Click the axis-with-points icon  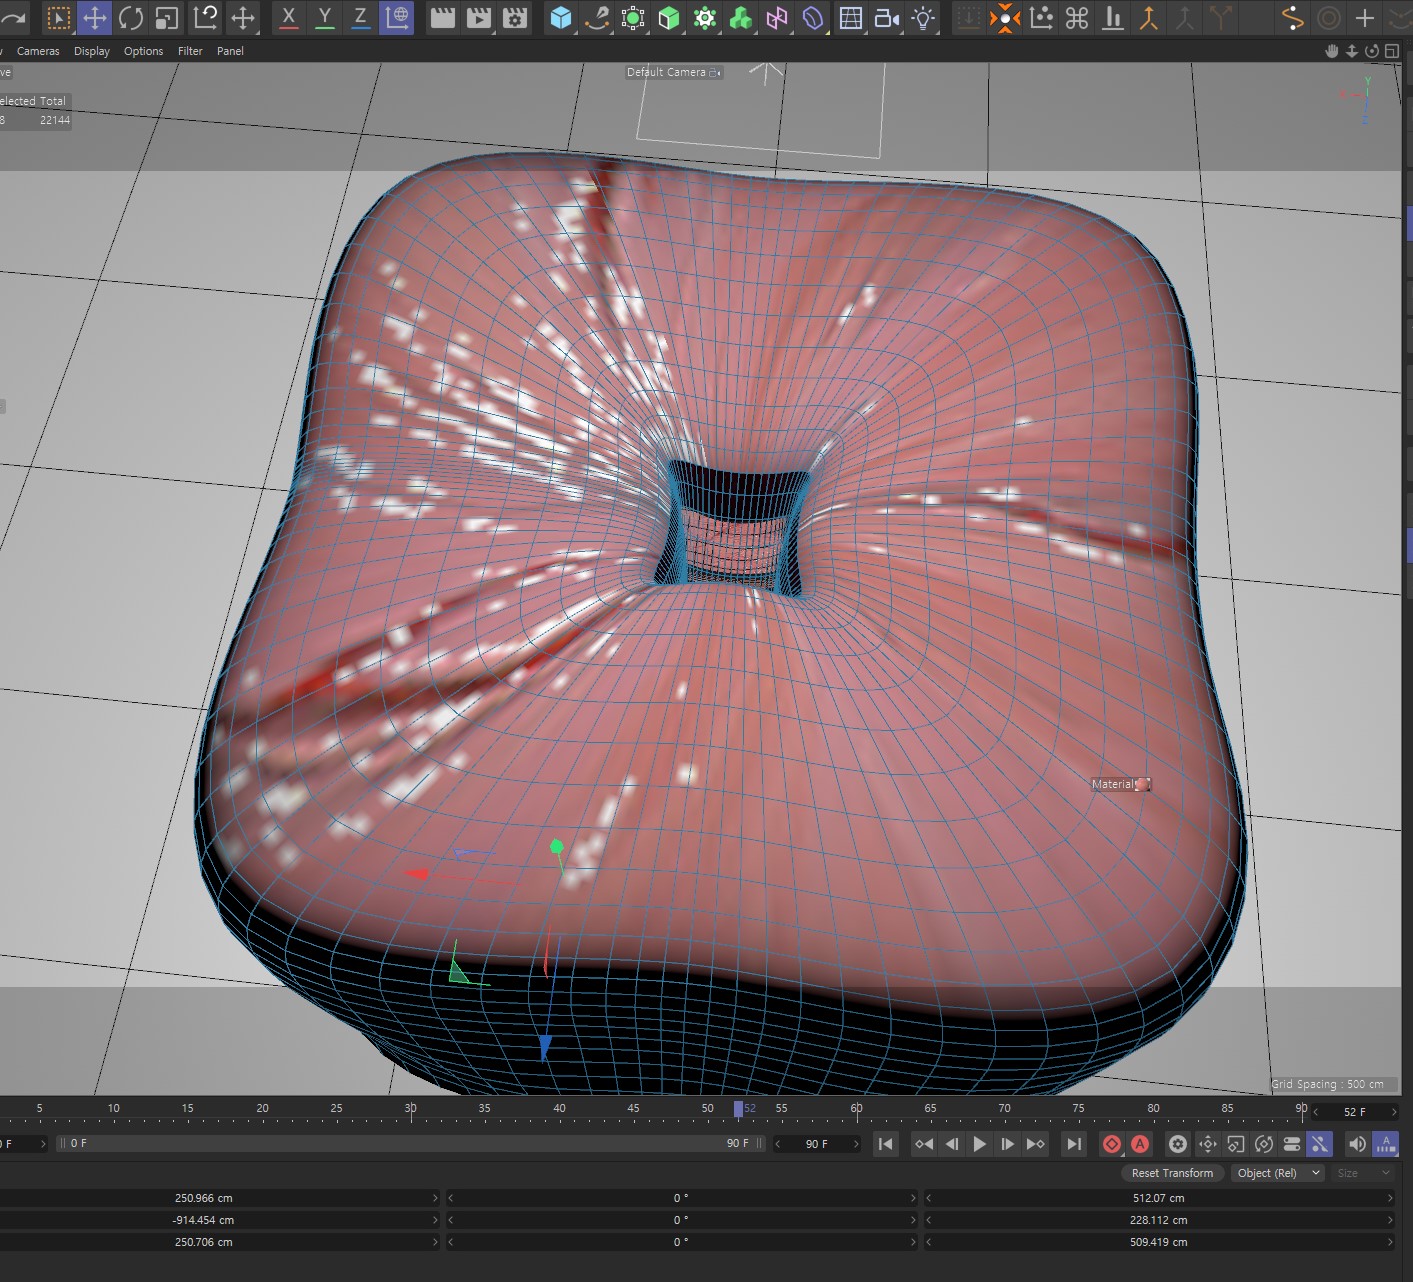1041,18
